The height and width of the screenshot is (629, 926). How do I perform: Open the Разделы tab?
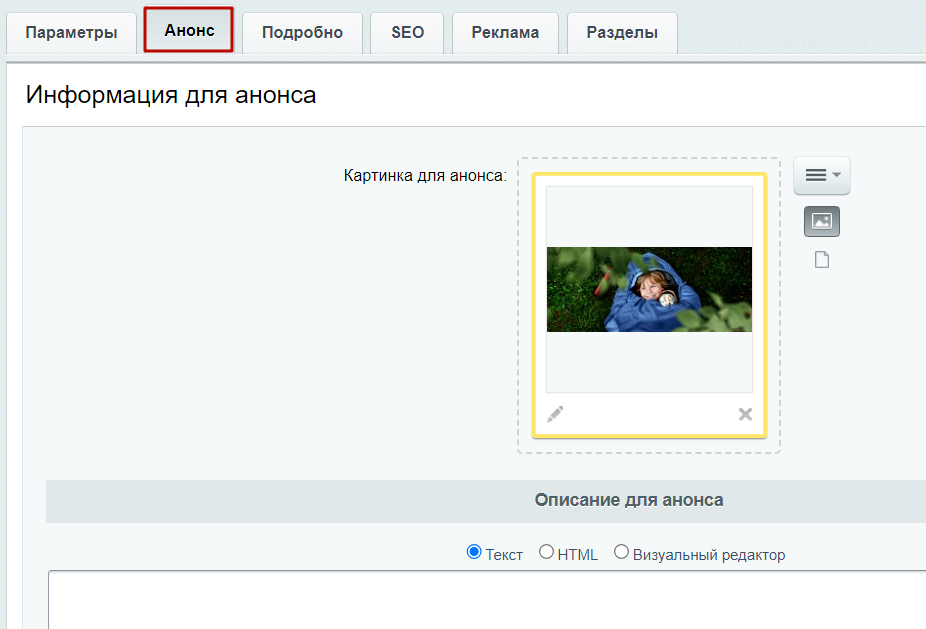622,32
